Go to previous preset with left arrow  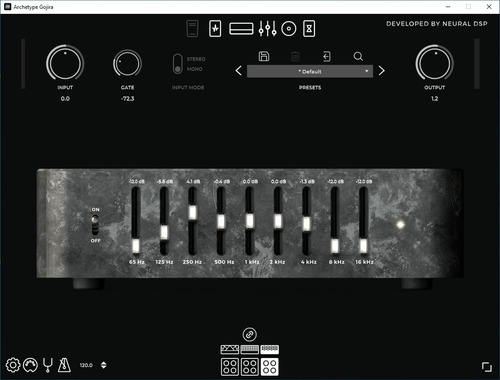tap(239, 71)
